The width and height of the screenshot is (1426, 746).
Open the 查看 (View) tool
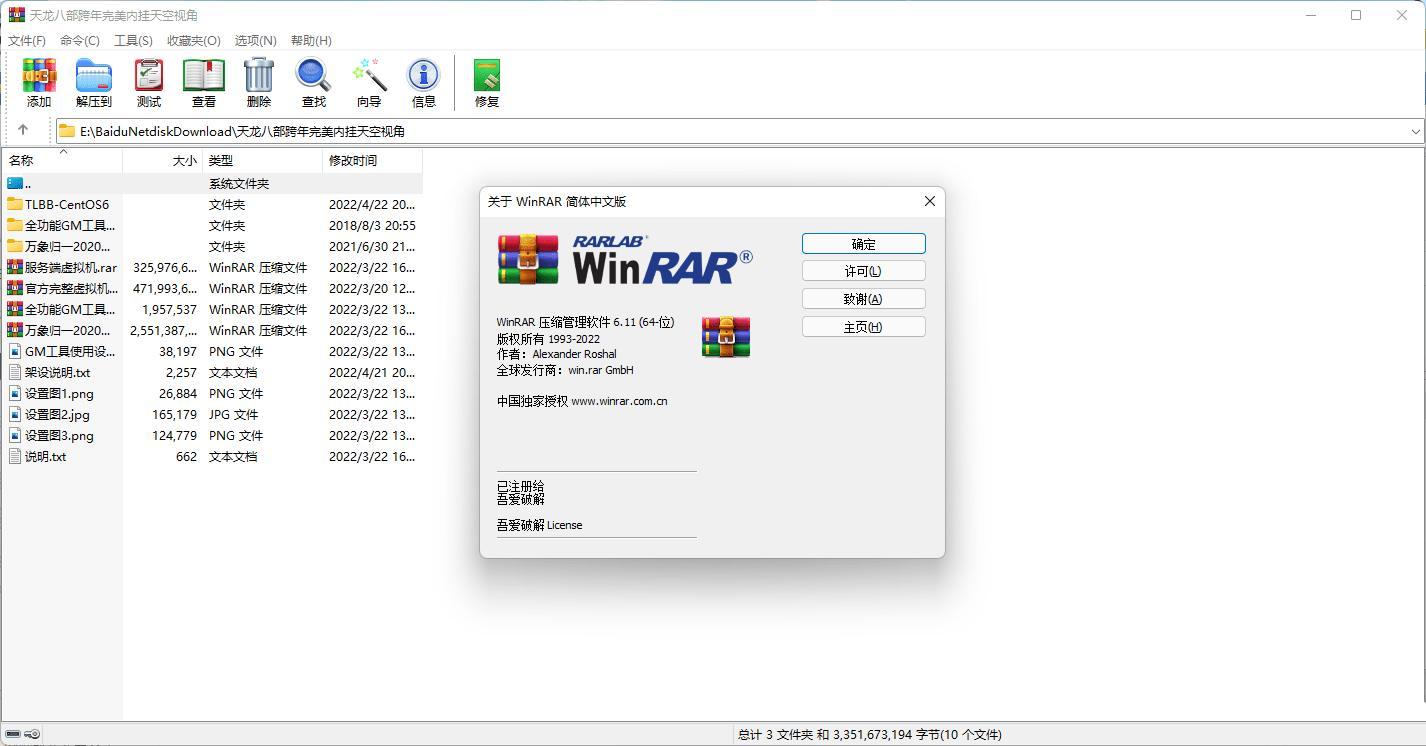point(203,82)
